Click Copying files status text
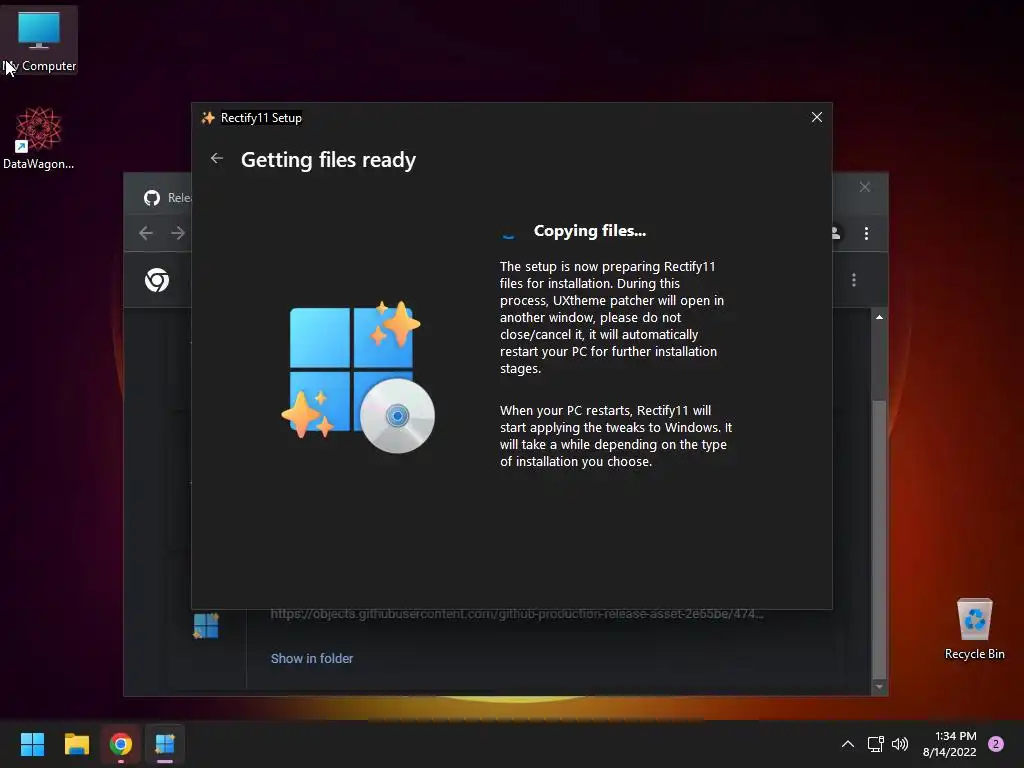The image size is (1024, 768). [x=590, y=231]
